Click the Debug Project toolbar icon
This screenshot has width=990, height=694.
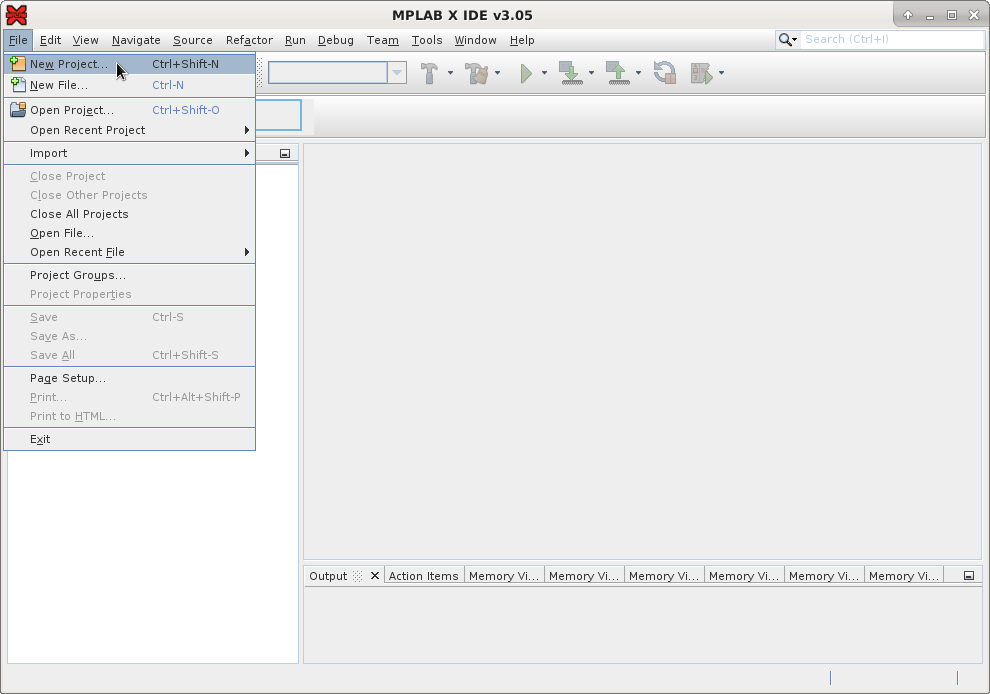701,73
